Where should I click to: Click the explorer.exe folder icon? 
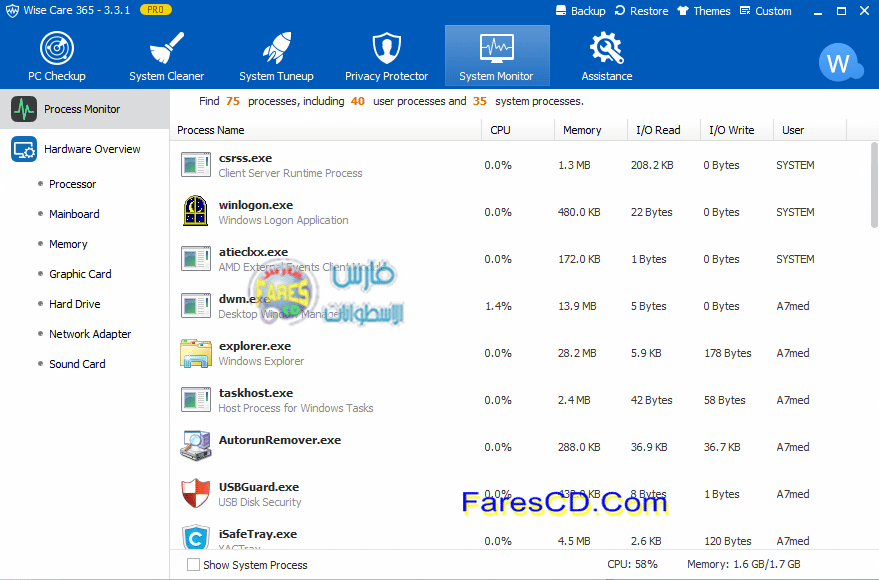click(196, 353)
